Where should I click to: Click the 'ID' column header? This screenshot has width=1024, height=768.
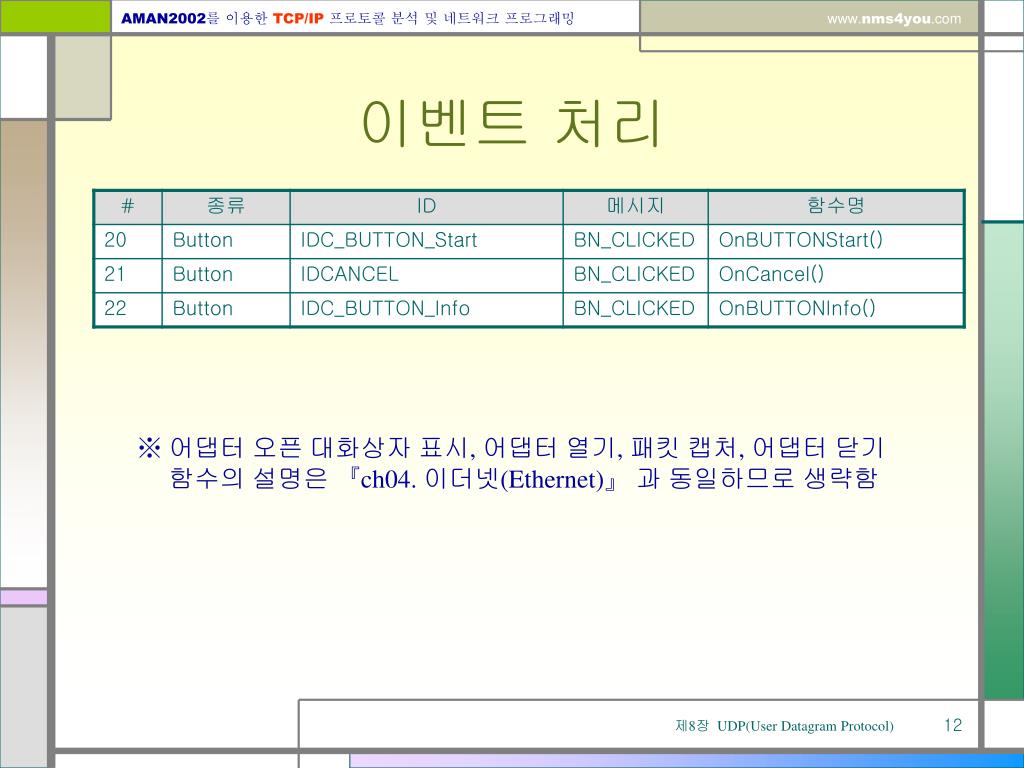point(426,206)
